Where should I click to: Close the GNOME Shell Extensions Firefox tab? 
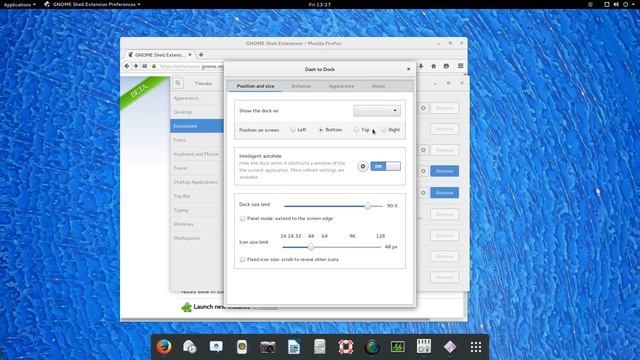click(190, 54)
